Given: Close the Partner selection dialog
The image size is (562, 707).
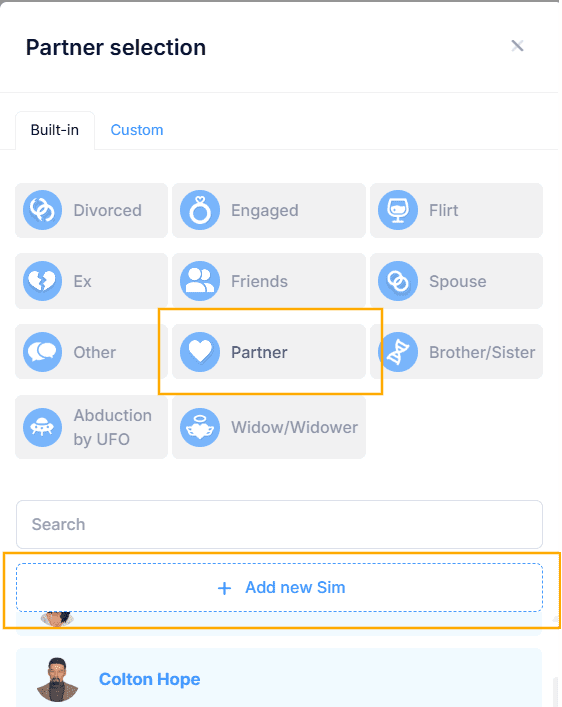Looking at the screenshot, I should tap(517, 46).
